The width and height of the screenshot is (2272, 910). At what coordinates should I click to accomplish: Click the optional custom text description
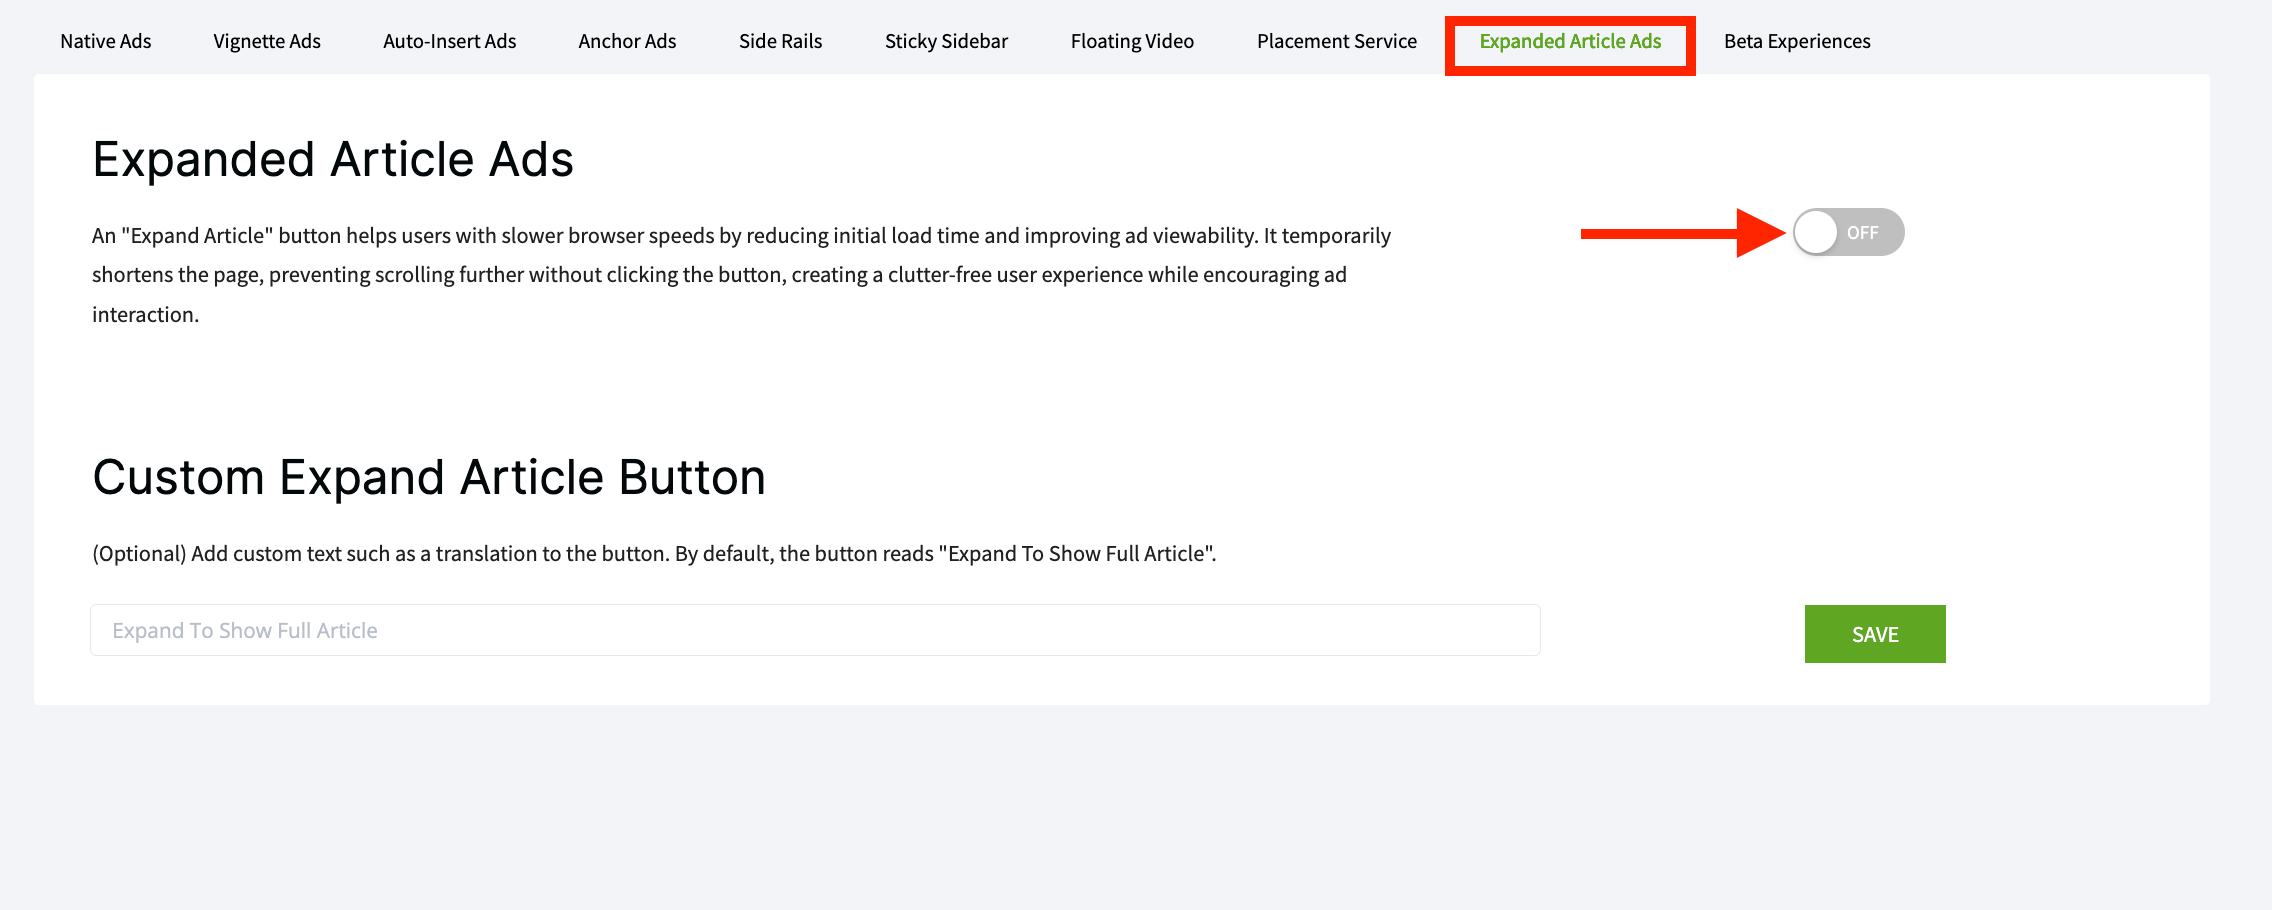point(654,554)
